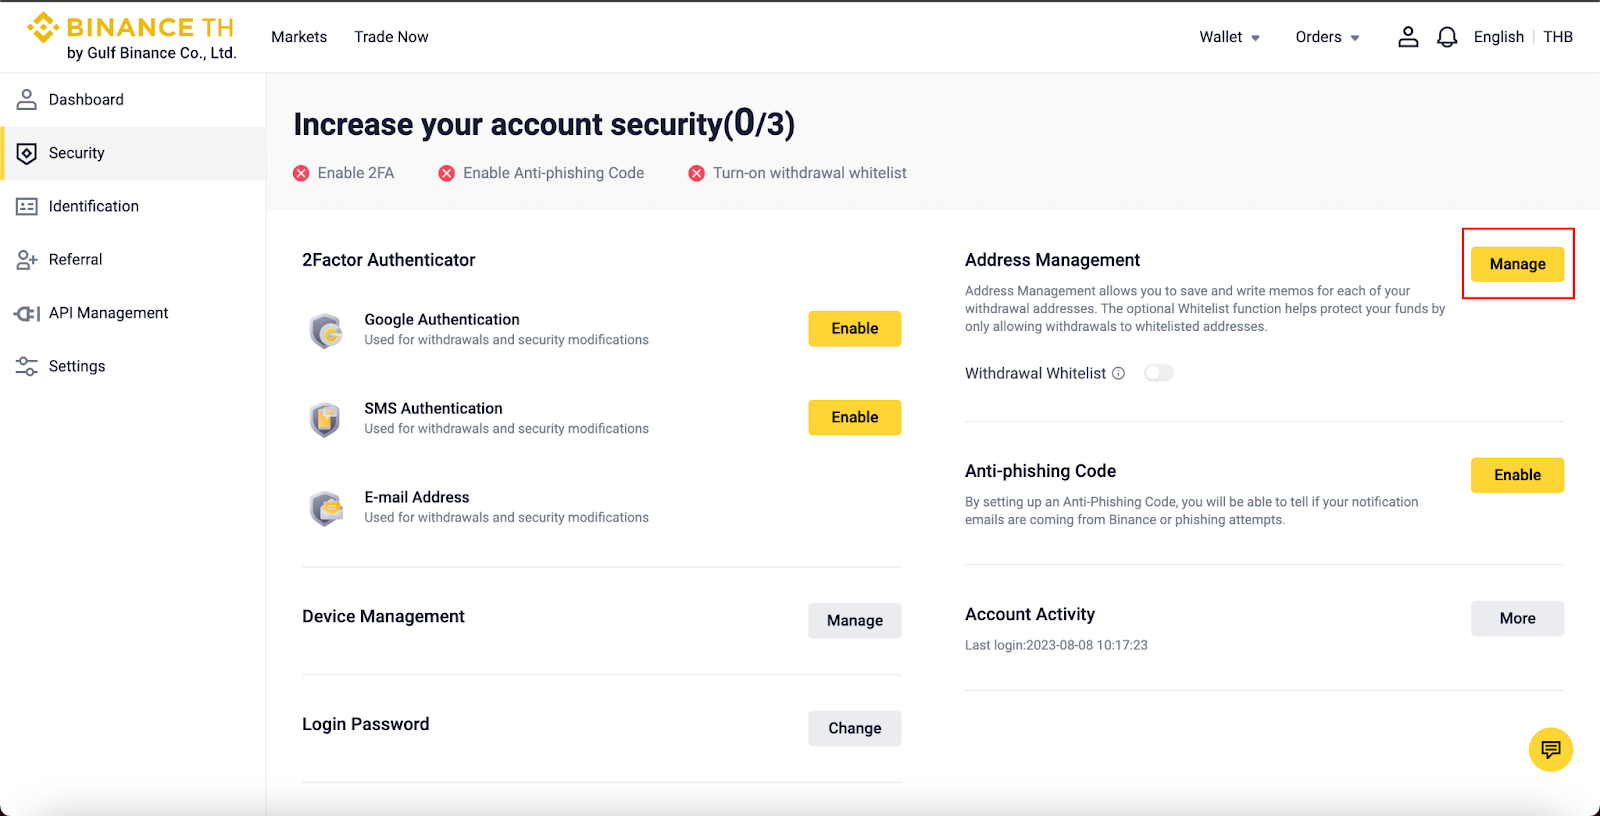Click Manage for Address Management
Viewport: 1600px width, 816px height.
tap(1517, 264)
